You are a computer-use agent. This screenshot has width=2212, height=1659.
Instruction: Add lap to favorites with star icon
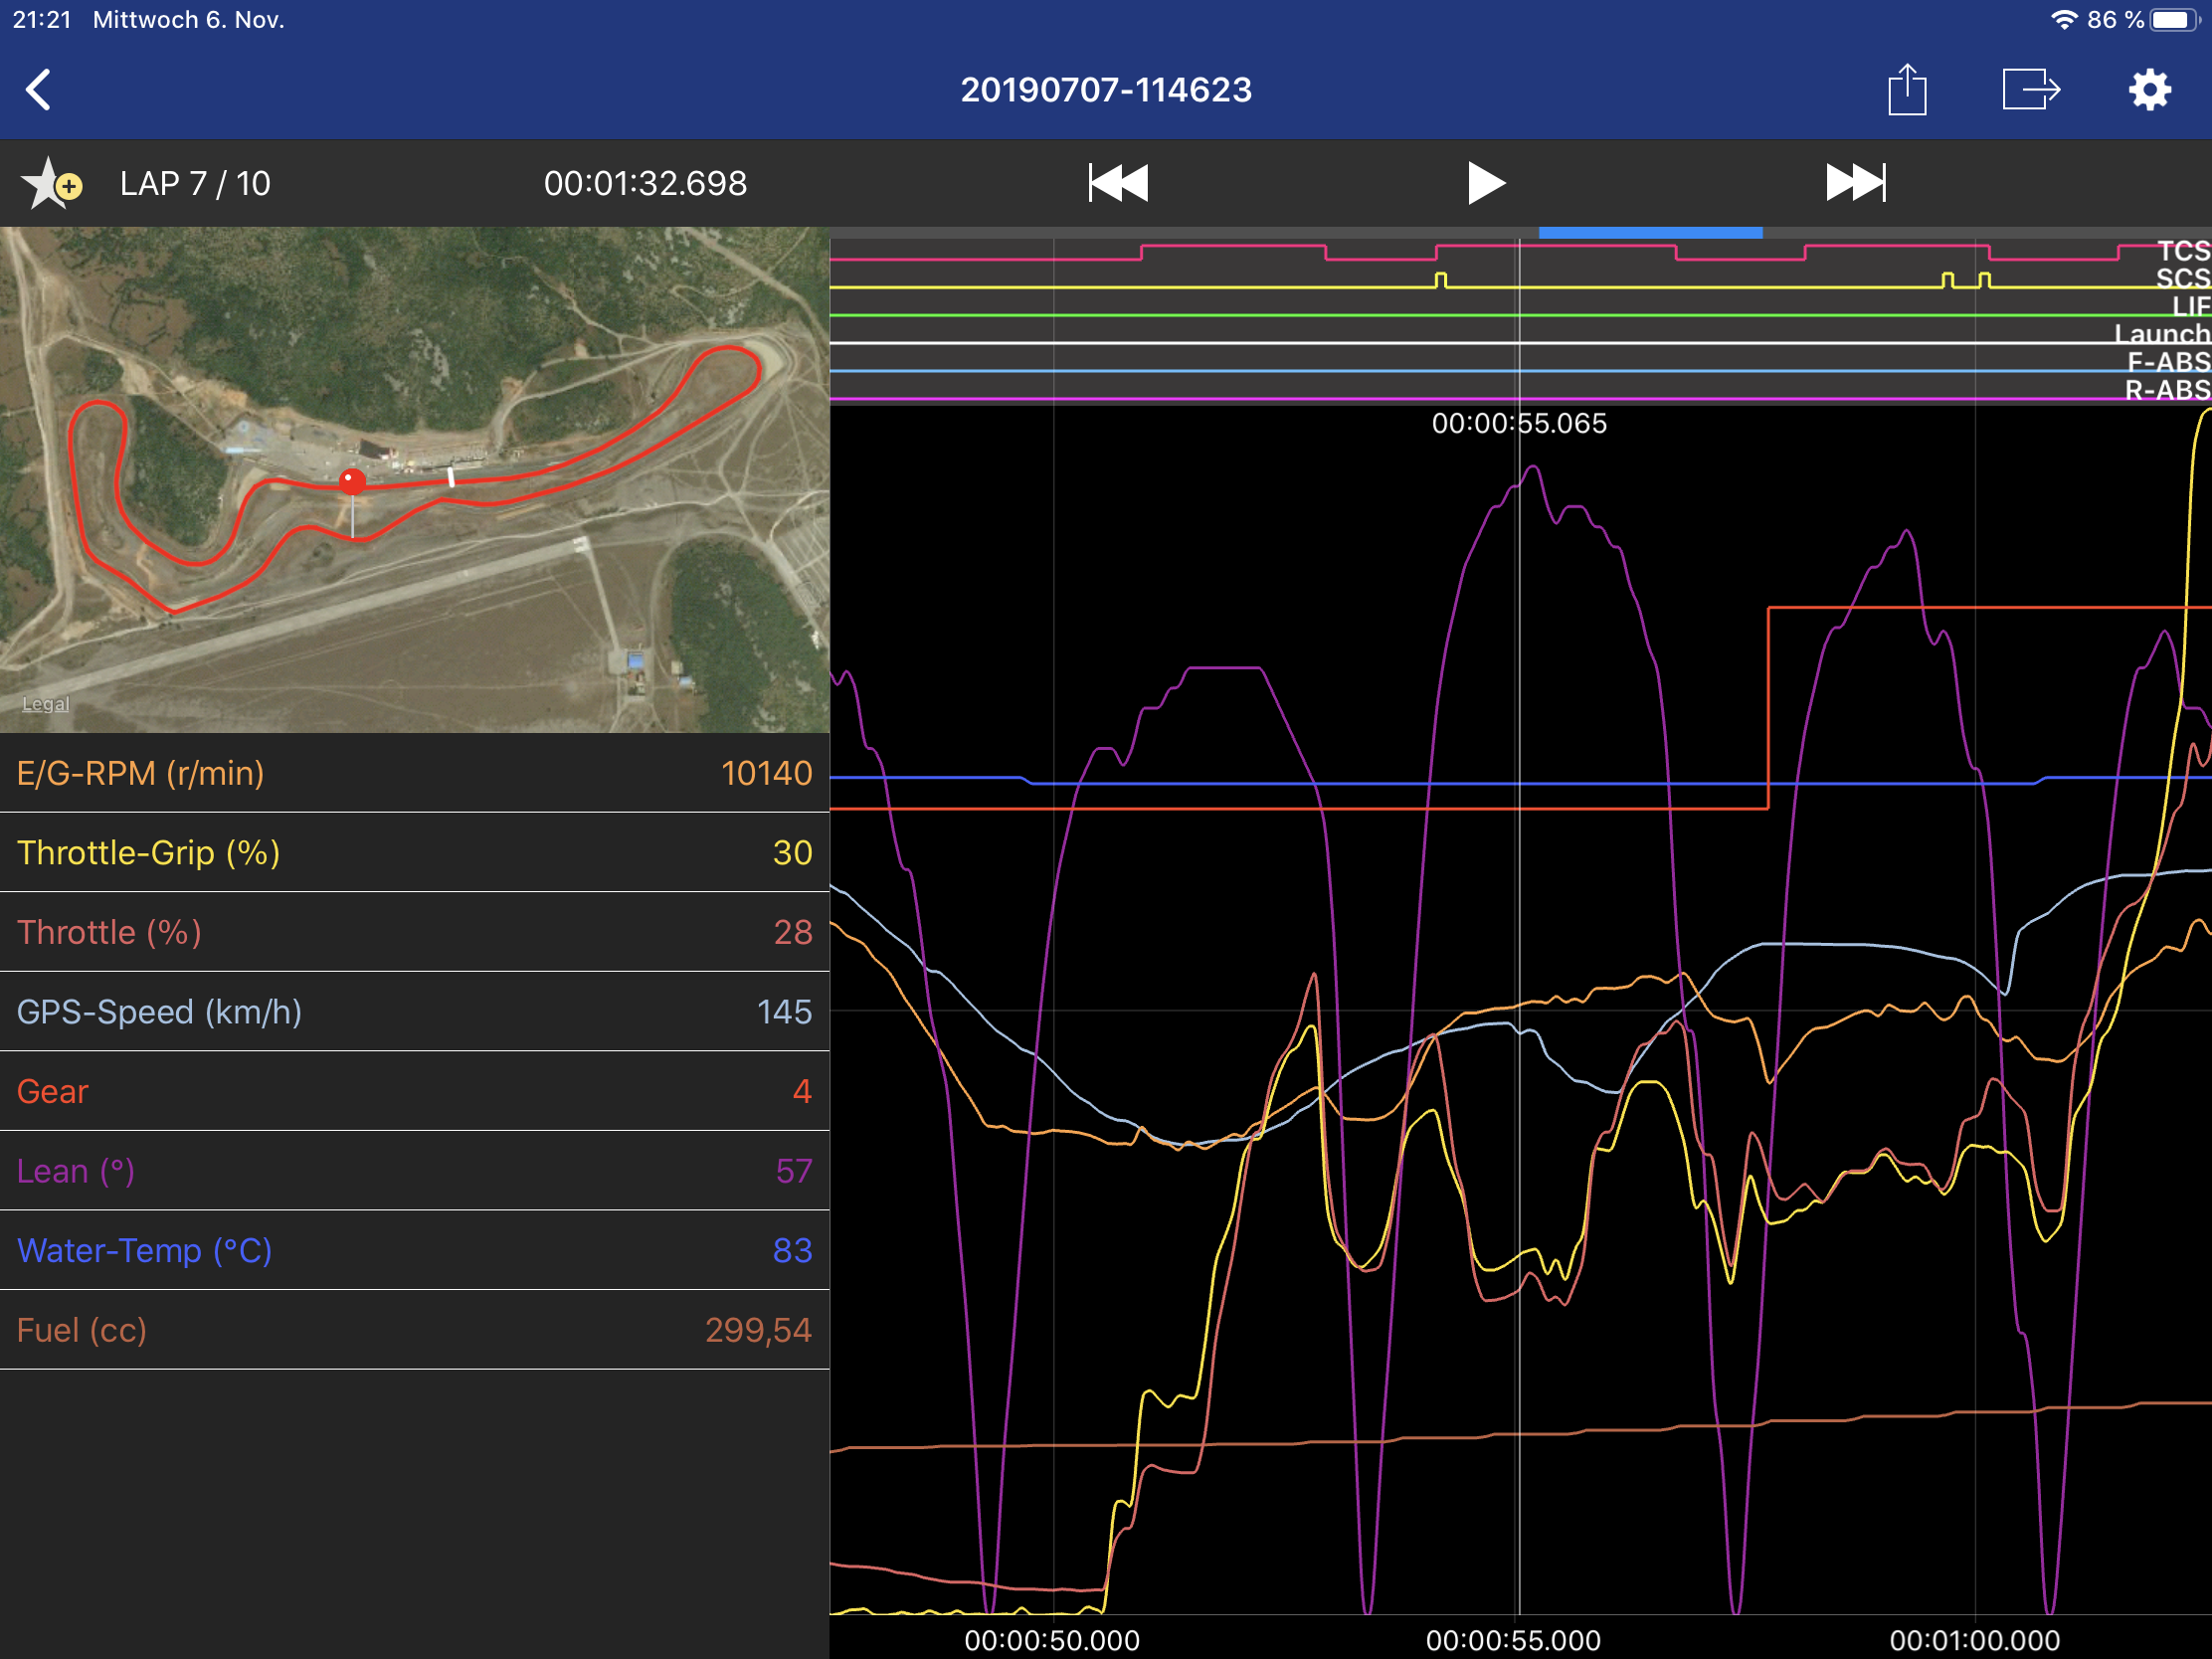(x=50, y=184)
